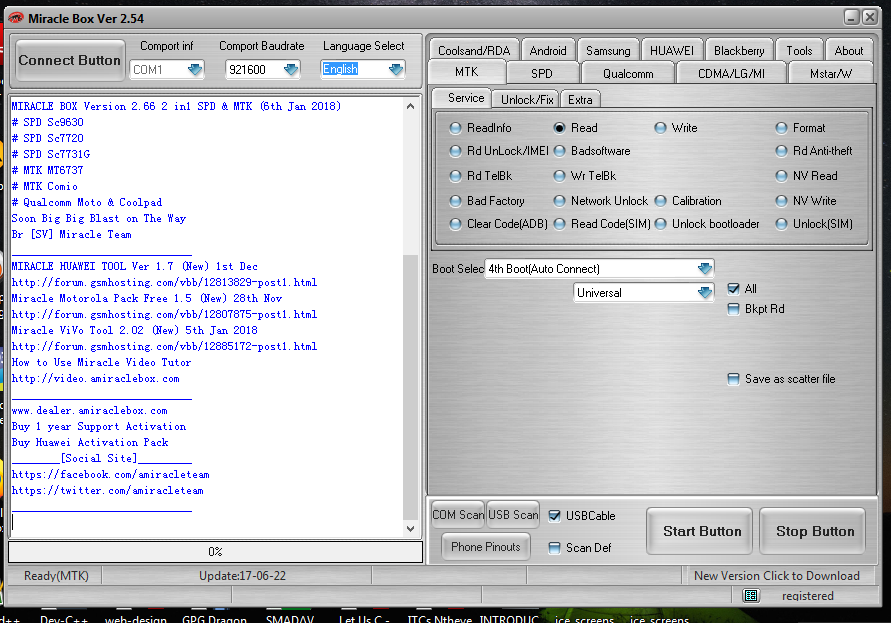Switch to the Android tab
The height and width of the screenshot is (623, 891).
(x=548, y=50)
